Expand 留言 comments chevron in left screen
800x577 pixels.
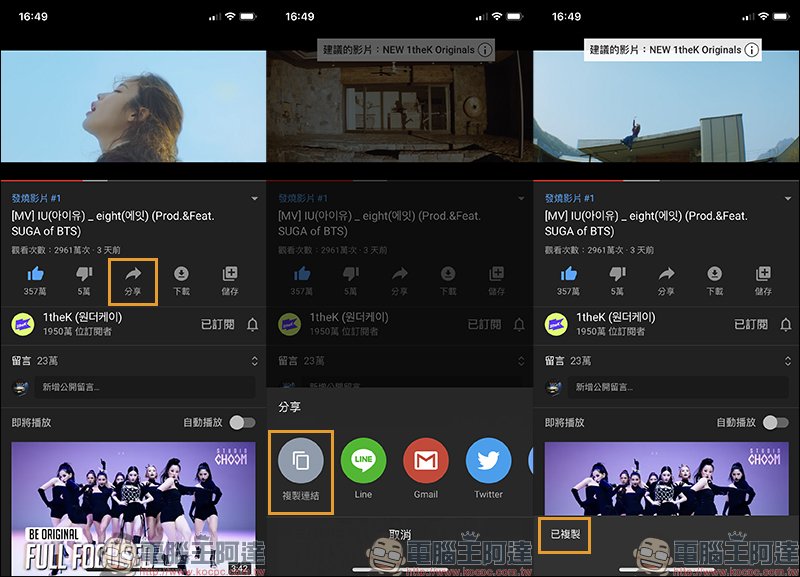255,361
